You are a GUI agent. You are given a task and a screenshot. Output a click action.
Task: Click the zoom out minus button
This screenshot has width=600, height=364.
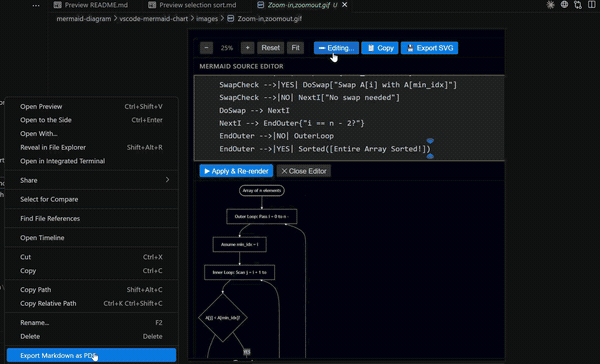(x=206, y=48)
